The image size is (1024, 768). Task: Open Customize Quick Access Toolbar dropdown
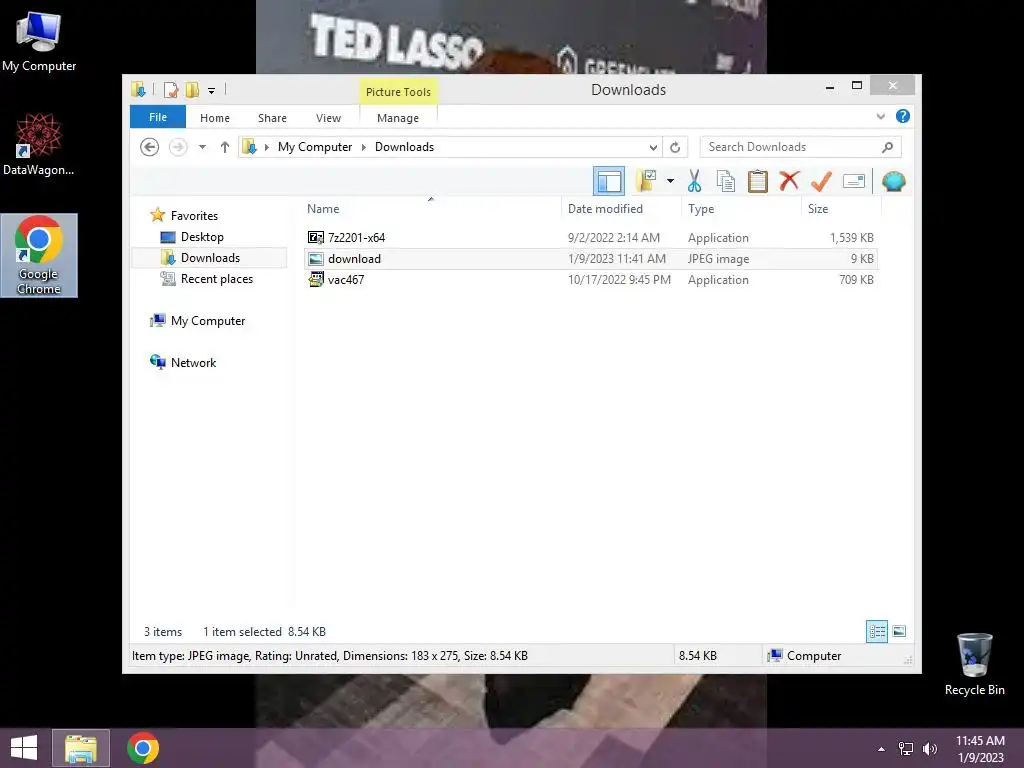pyautogui.click(x=212, y=90)
